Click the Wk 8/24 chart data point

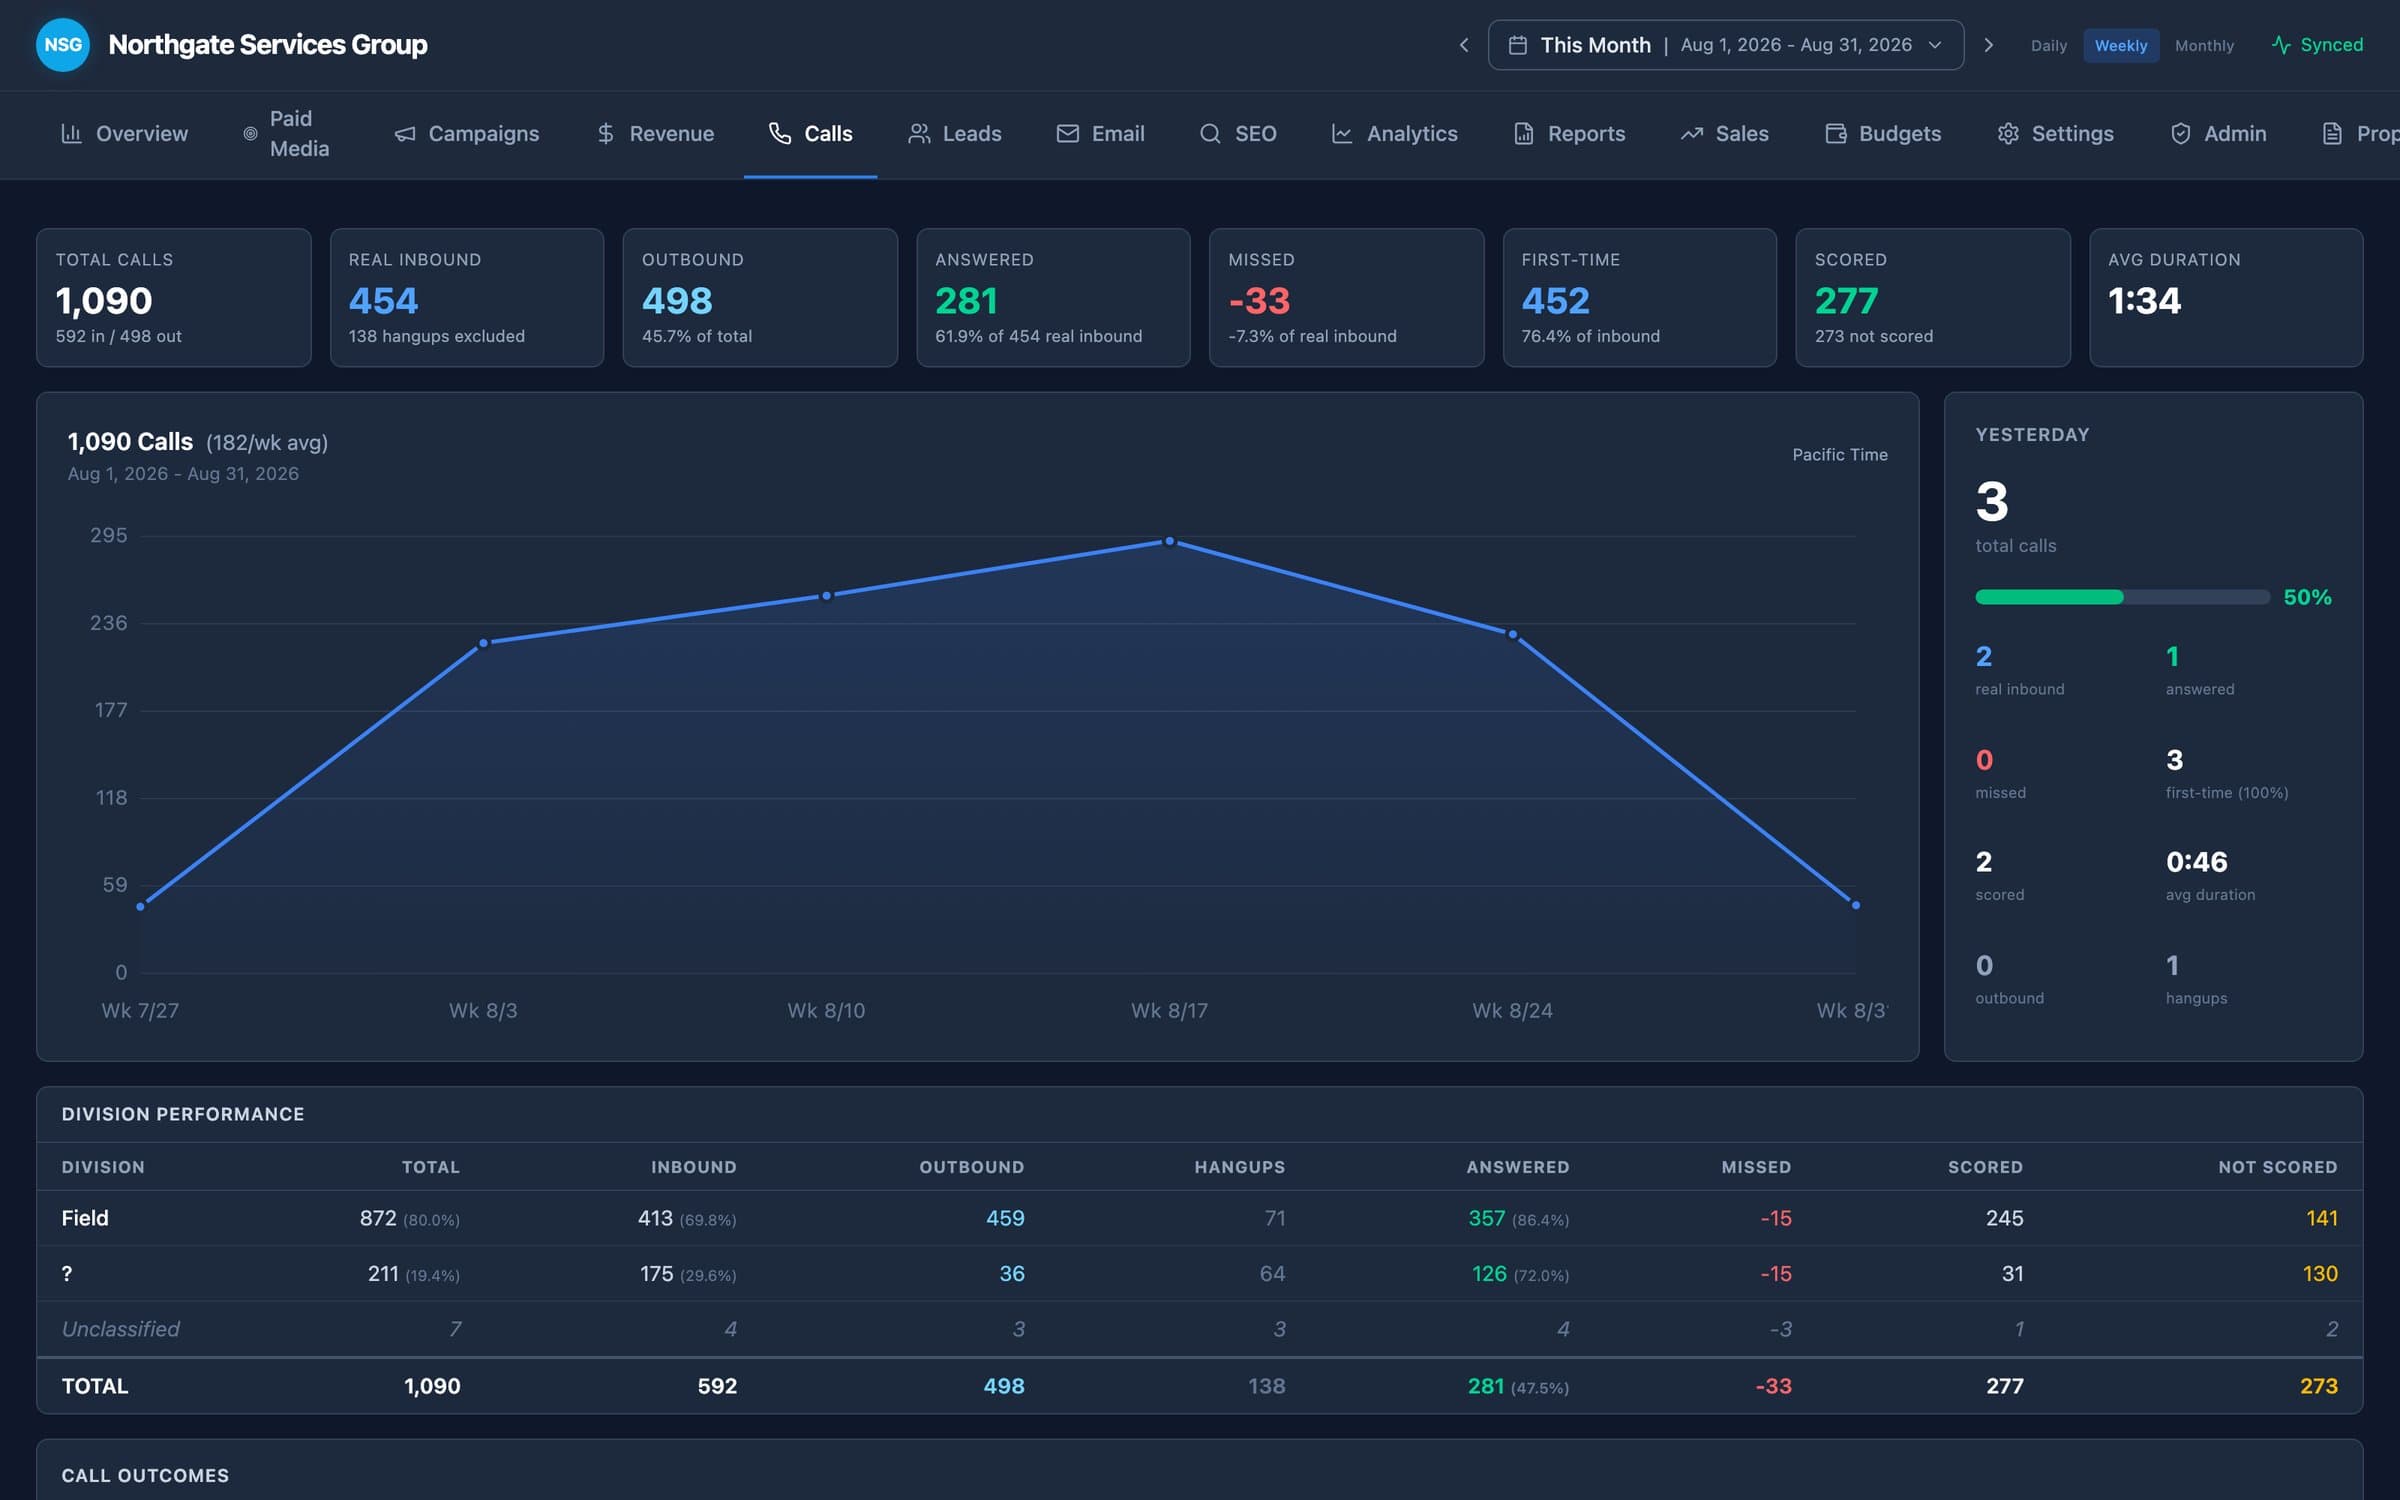1512,634
